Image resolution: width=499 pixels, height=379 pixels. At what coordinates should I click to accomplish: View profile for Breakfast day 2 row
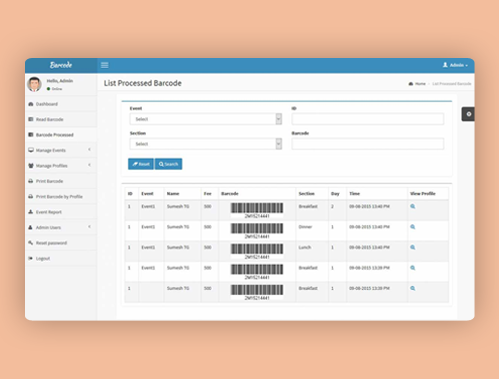coord(413,206)
